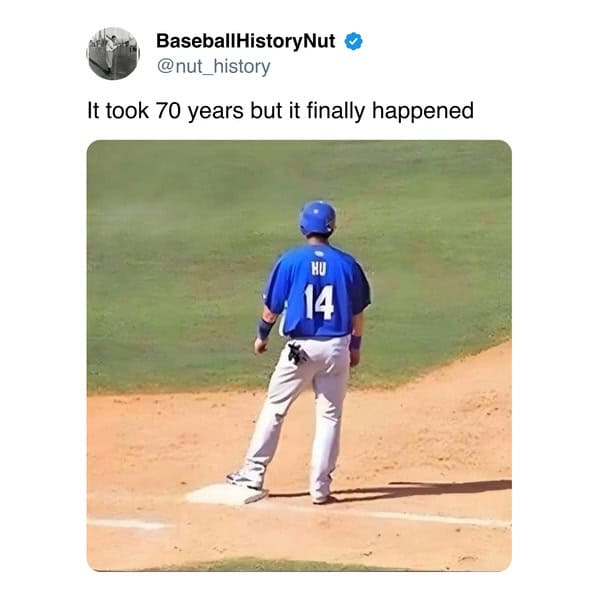Visit the @nut_history handle link
Image resolution: width=599 pixels, height=599 pixels.
[214, 66]
